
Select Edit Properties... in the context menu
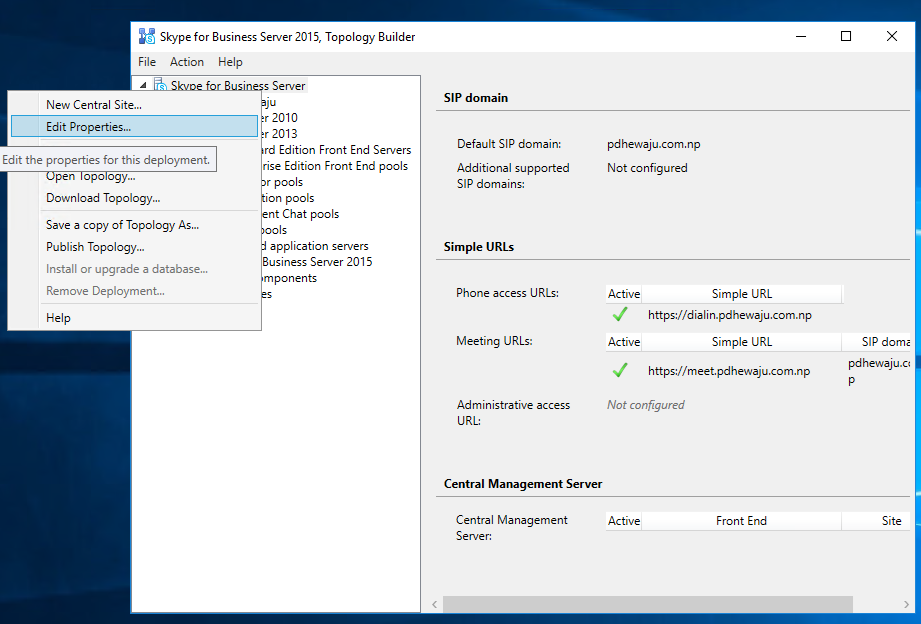[x=134, y=126]
